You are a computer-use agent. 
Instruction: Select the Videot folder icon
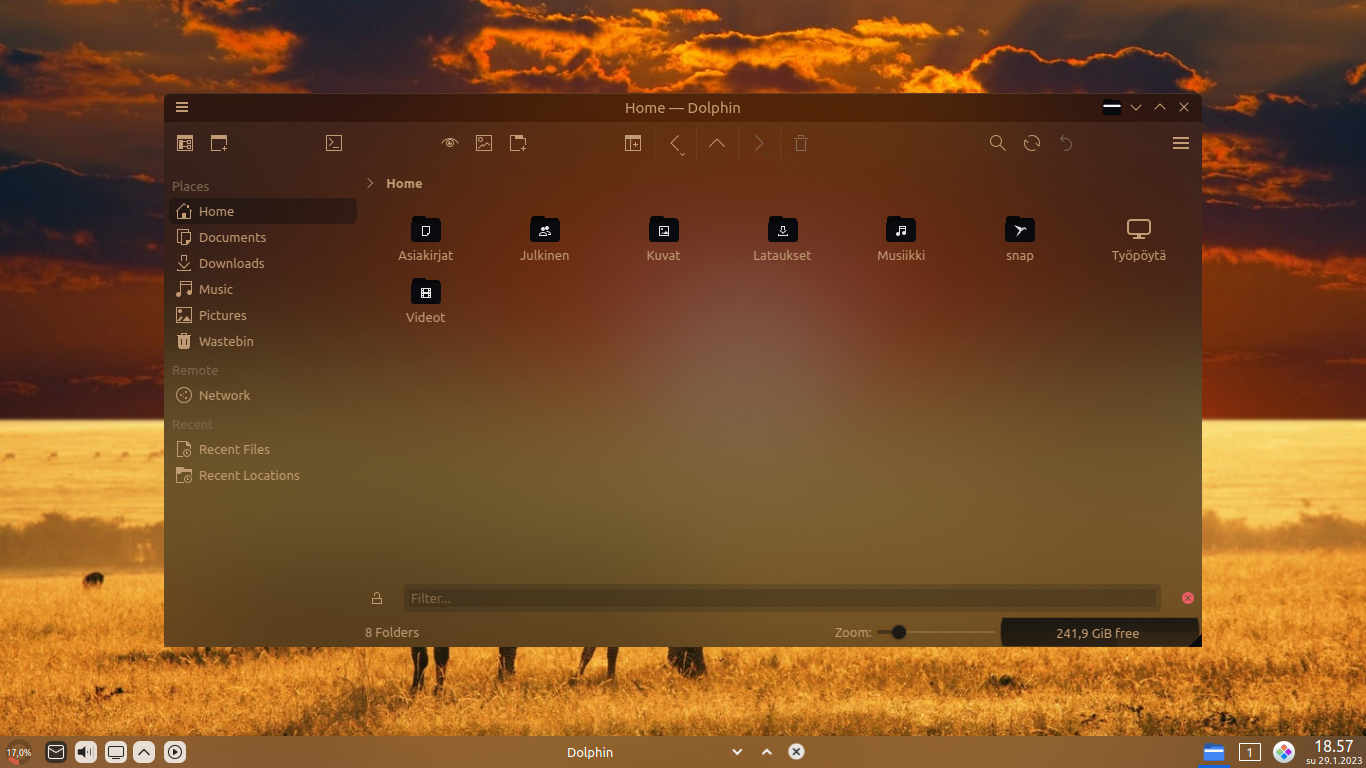click(x=426, y=291)
